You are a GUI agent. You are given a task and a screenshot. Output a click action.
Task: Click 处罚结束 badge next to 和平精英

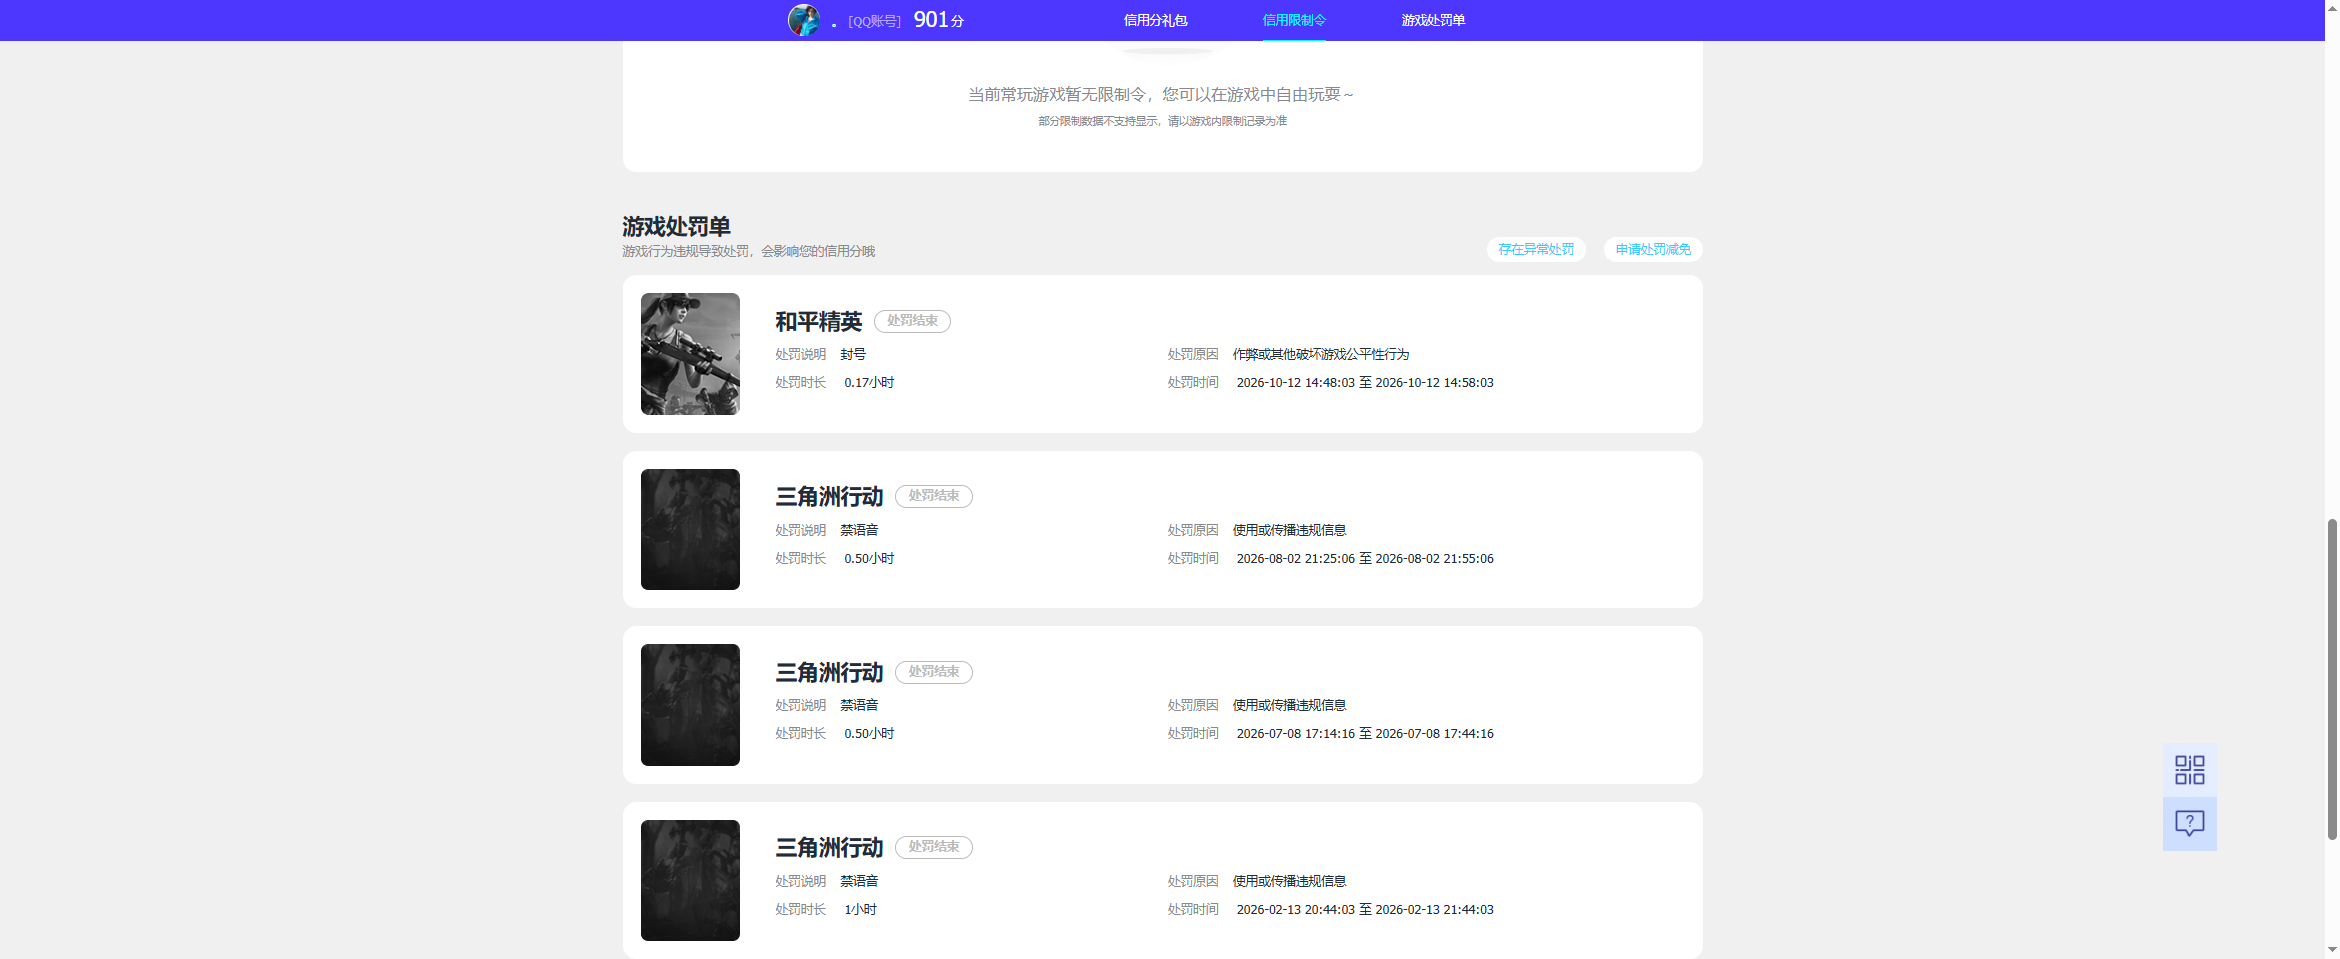pyautogui.click(x=912, y=321)
